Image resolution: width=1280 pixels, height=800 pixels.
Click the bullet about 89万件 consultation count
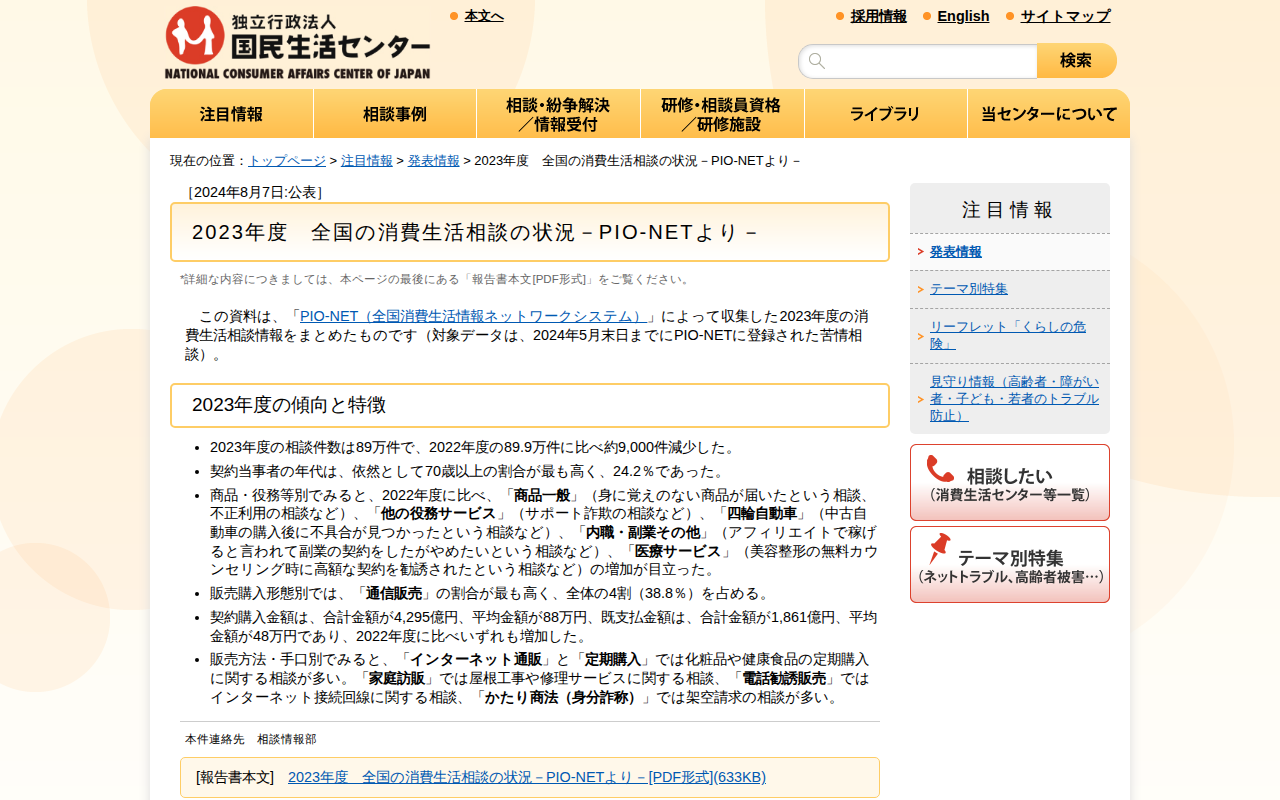tap(475, 447)
